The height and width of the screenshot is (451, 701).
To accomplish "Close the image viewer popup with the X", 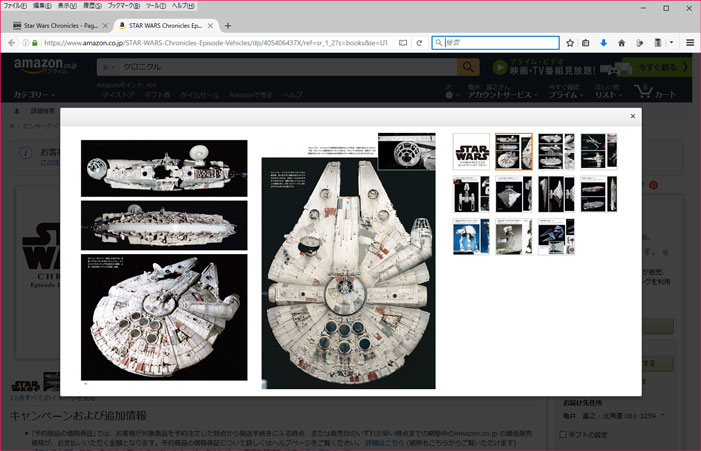I will click(633, 116).
